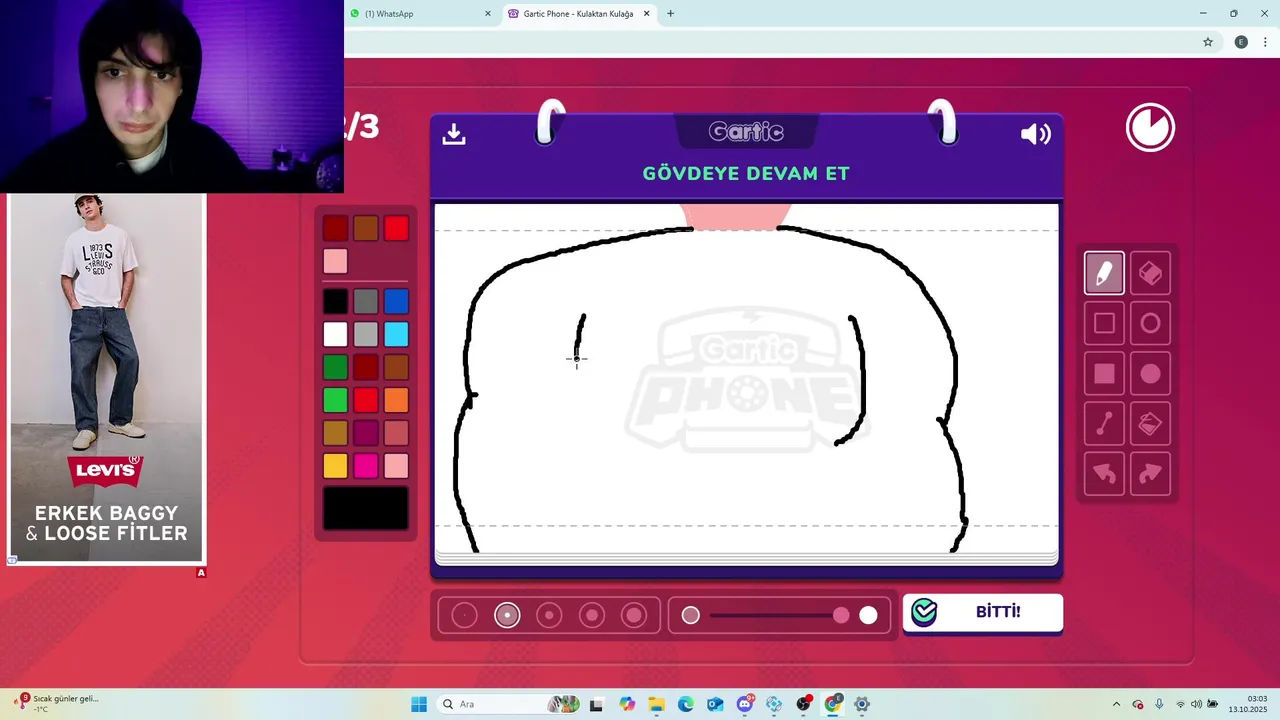Select the eraser tool
1280x720 pixels.
pos(1150,273)
